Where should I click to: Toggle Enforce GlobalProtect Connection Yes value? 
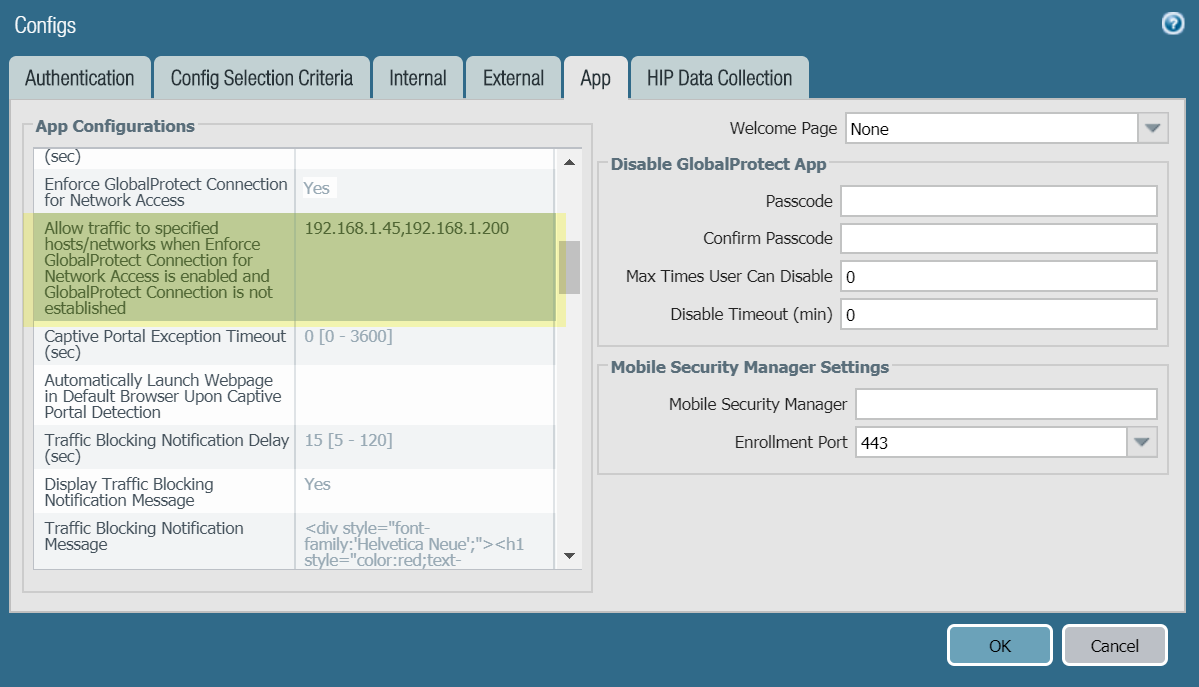(318, 188)
